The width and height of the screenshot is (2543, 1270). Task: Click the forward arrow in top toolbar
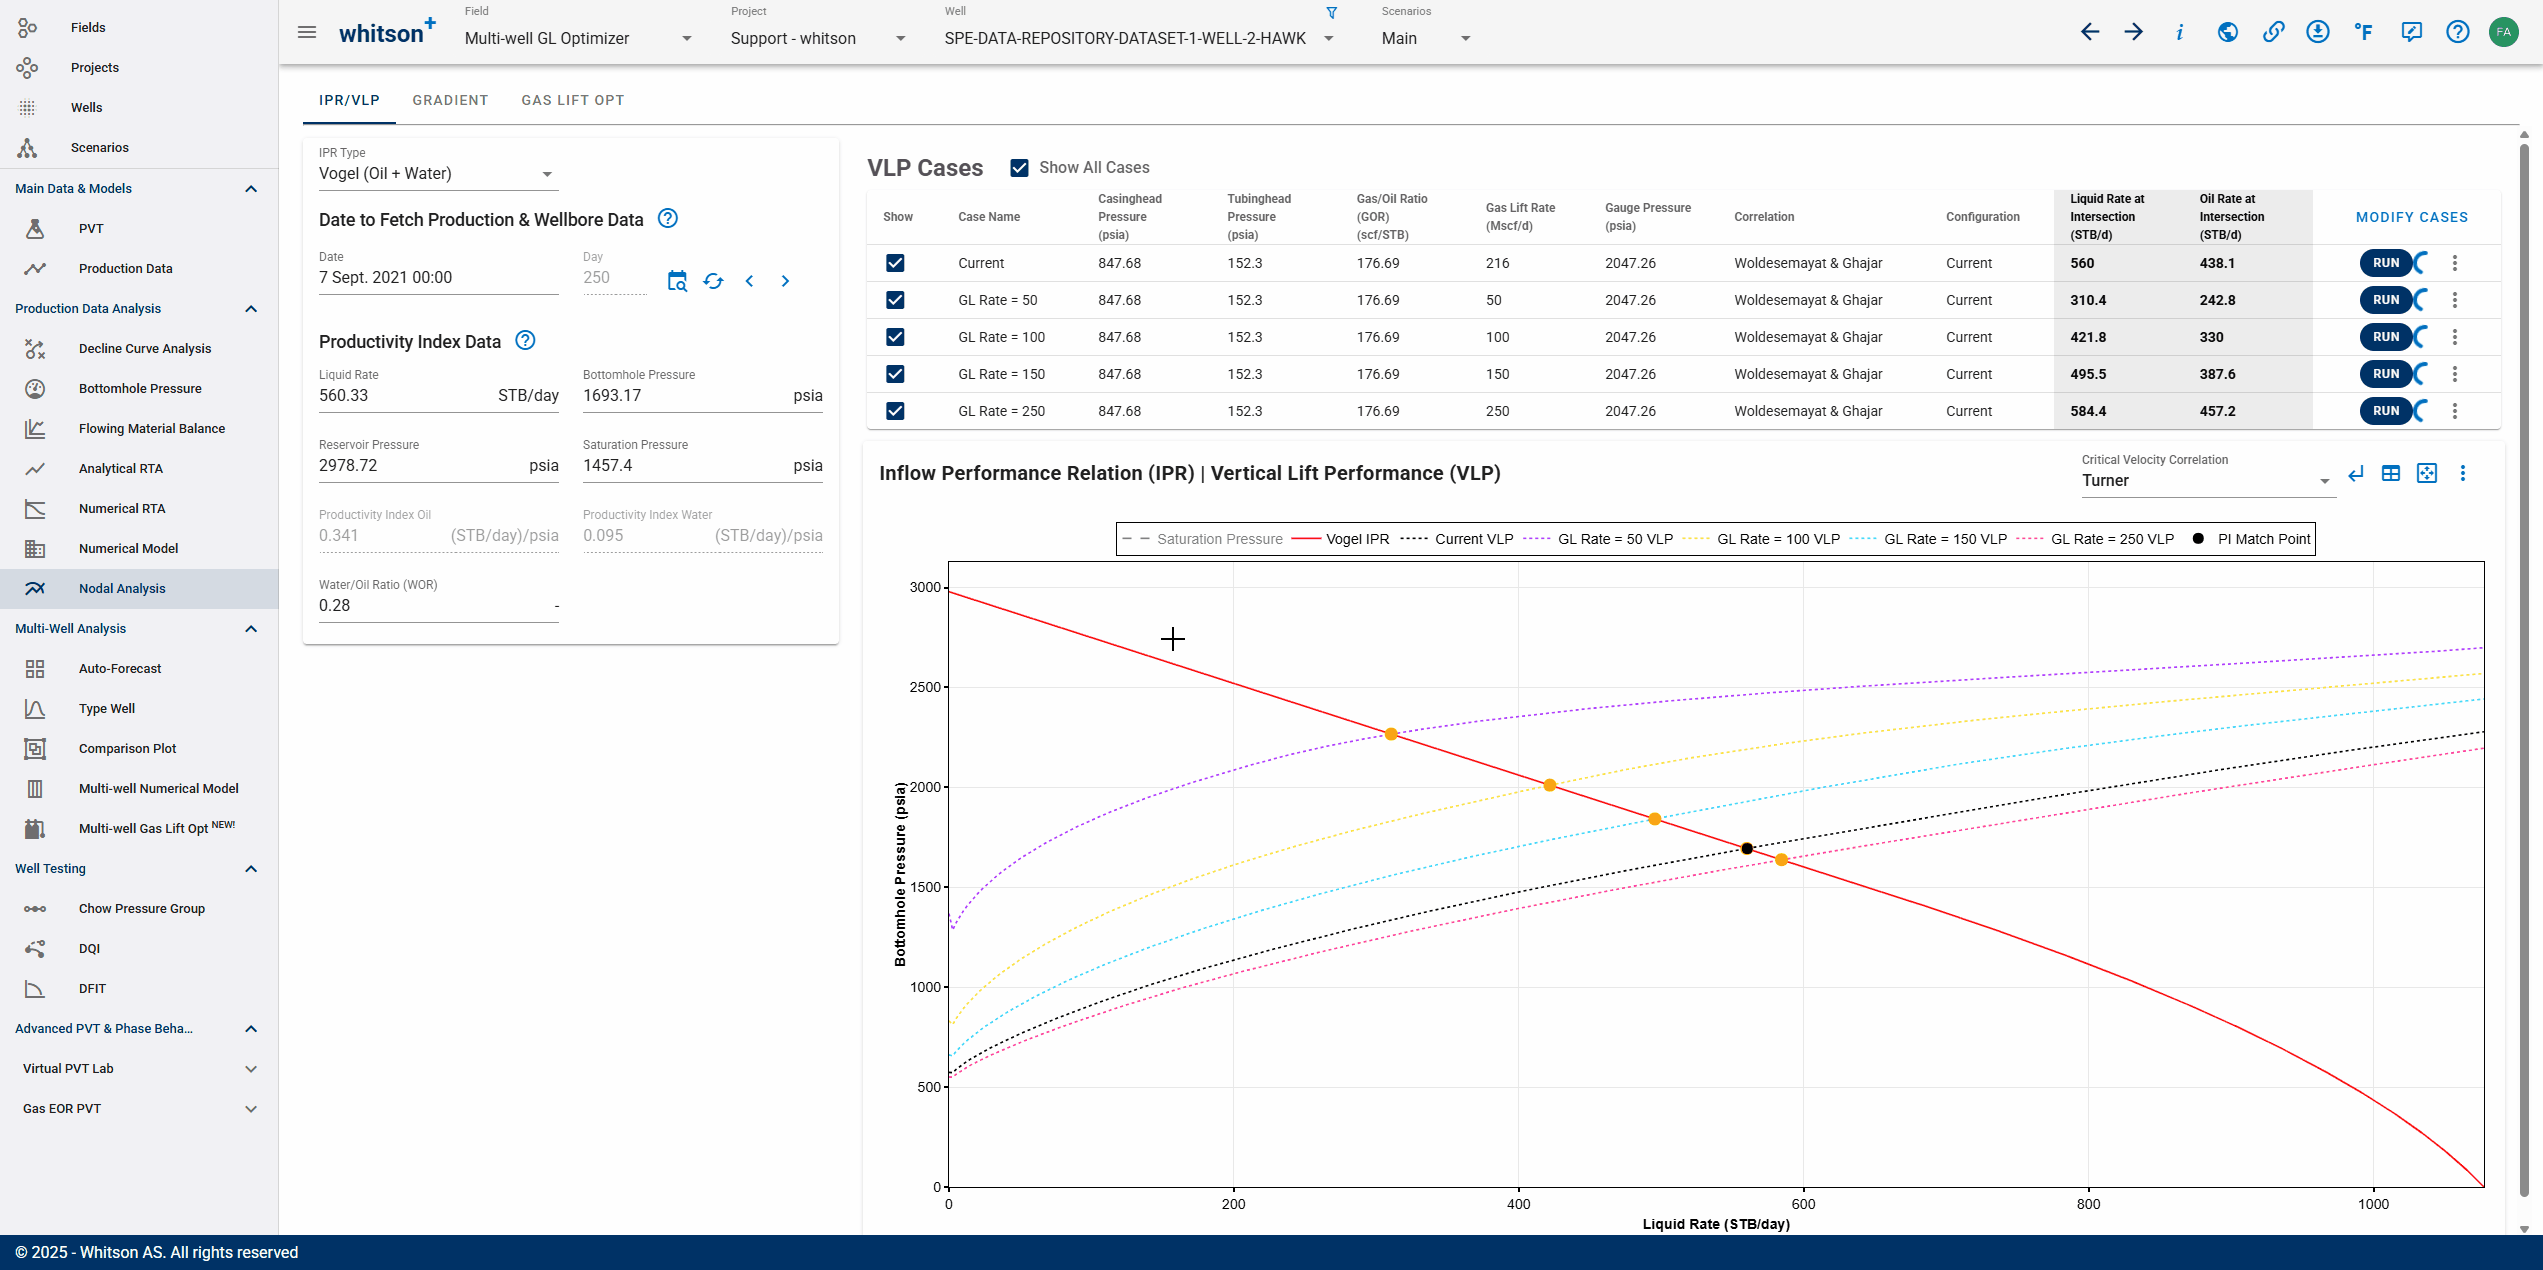2134,32
